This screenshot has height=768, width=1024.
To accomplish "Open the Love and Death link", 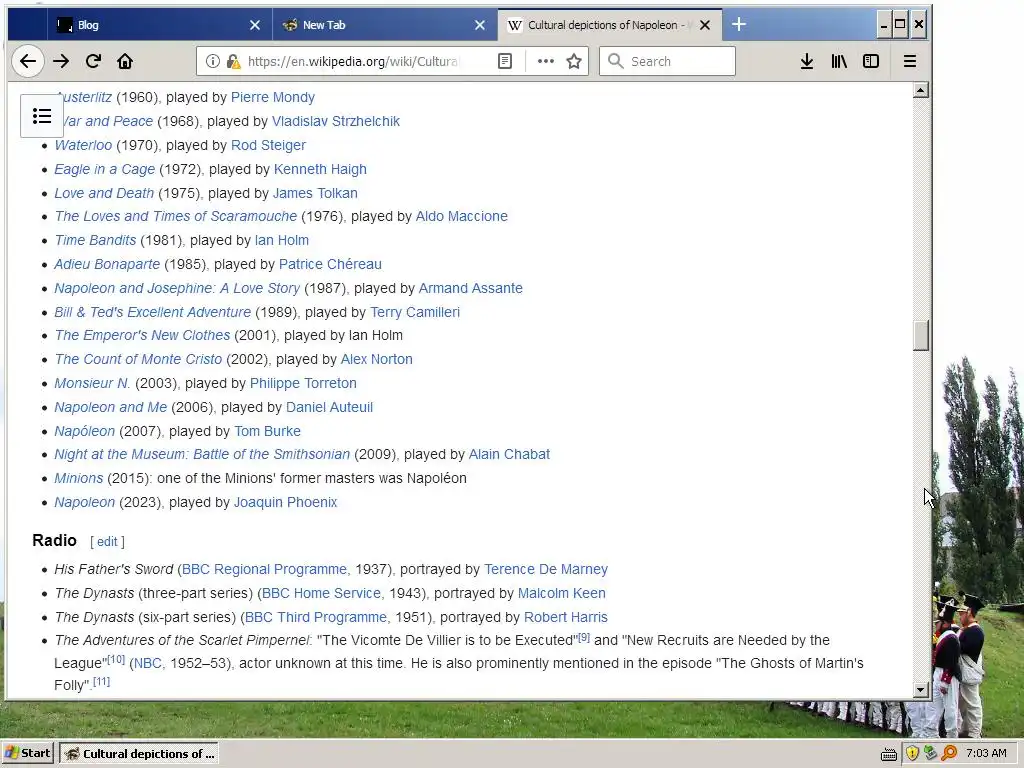I will [x=104, y=193].
